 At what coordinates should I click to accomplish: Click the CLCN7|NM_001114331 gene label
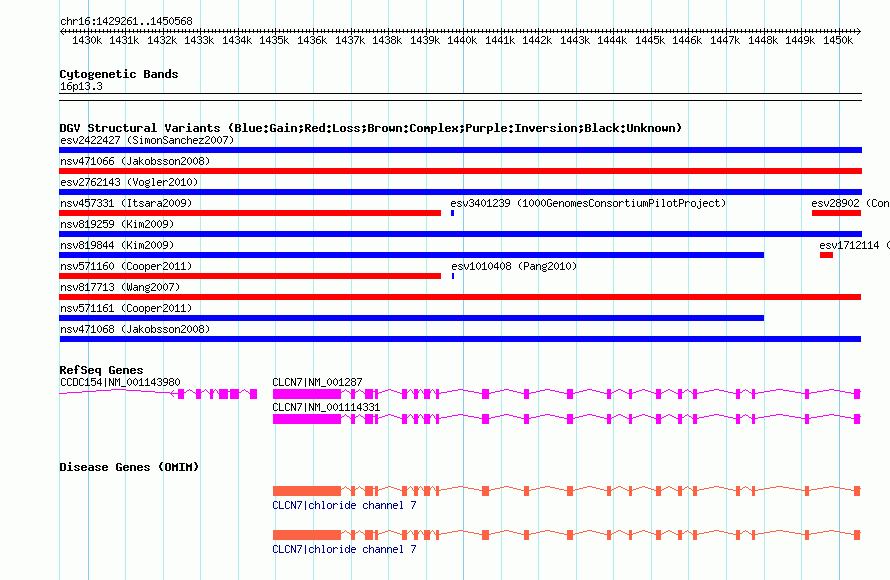pos(326,407)
